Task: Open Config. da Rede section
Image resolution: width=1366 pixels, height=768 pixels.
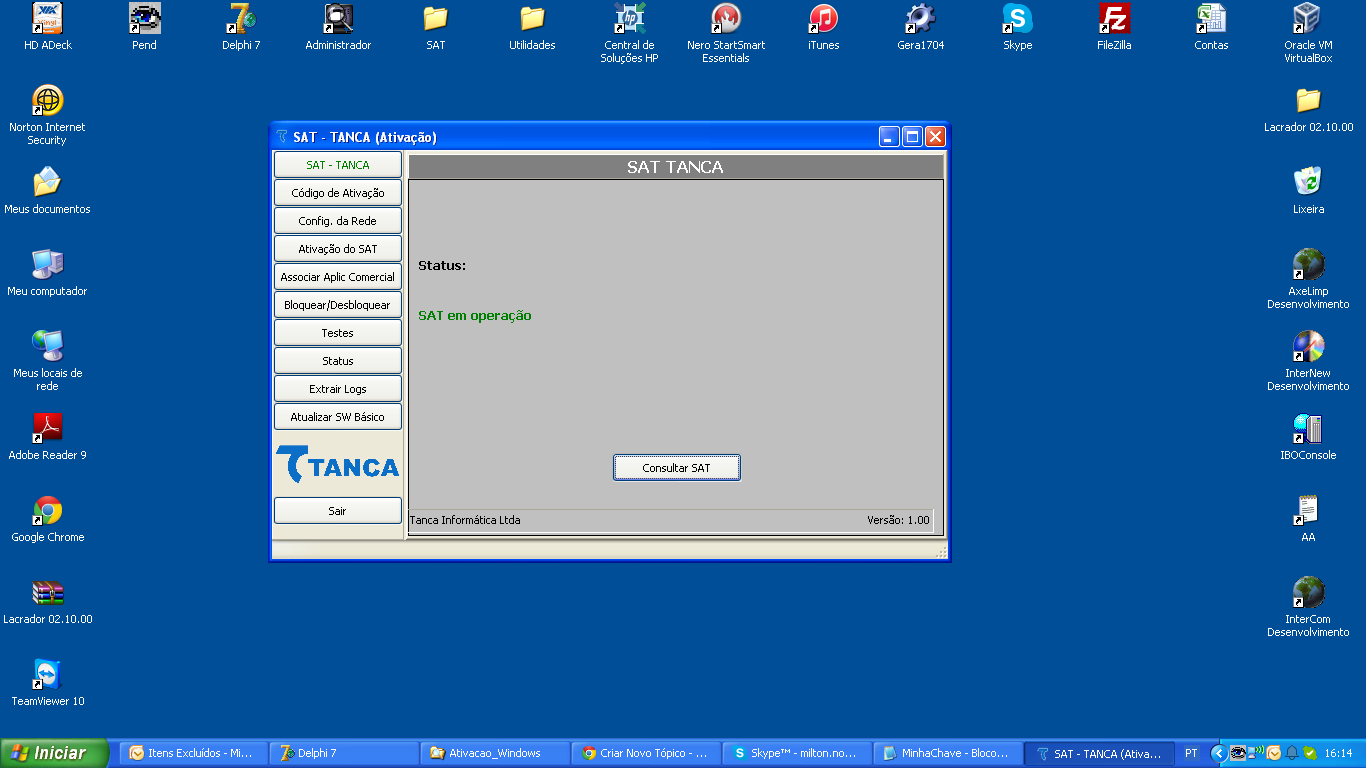Action: tap(338, 221)
